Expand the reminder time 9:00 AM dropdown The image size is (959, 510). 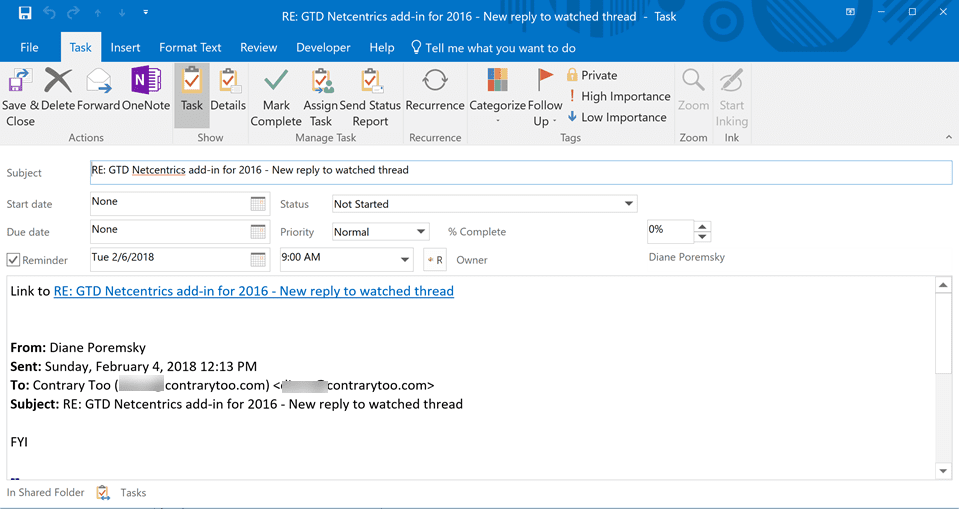(x=404, y=260)
